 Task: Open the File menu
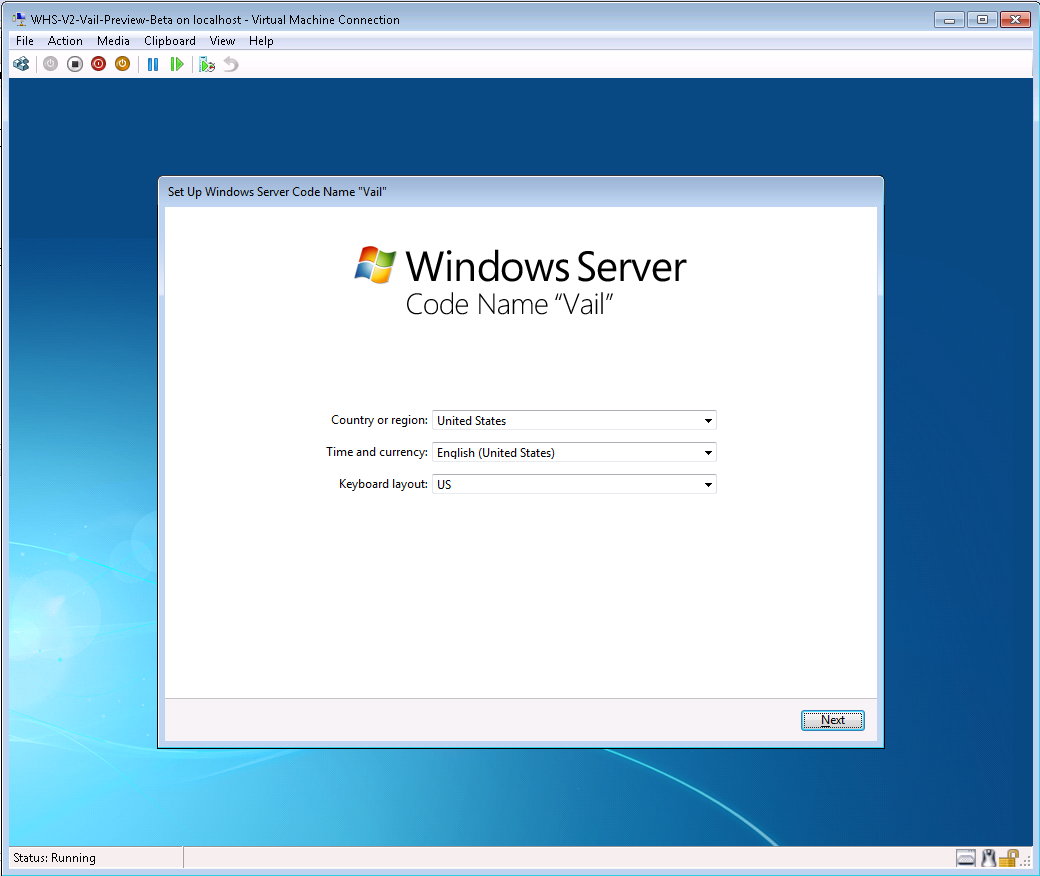coord(25,41)
